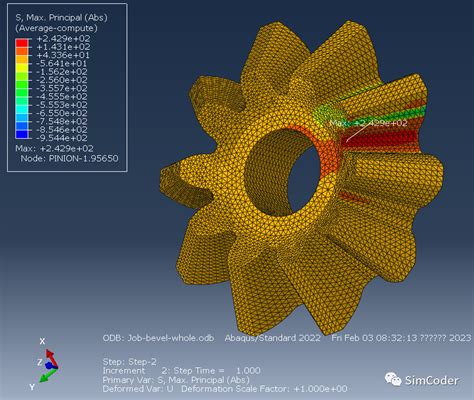Click the red swatch at the legend top
The width and height of the screenshot is (474, 400).
(22, 43)
